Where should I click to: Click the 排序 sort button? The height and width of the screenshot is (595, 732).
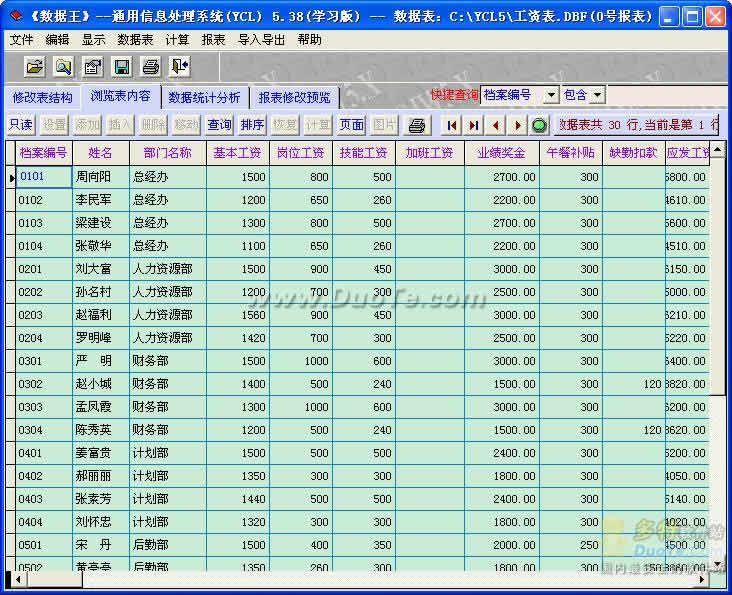click(x=252, y=125)
